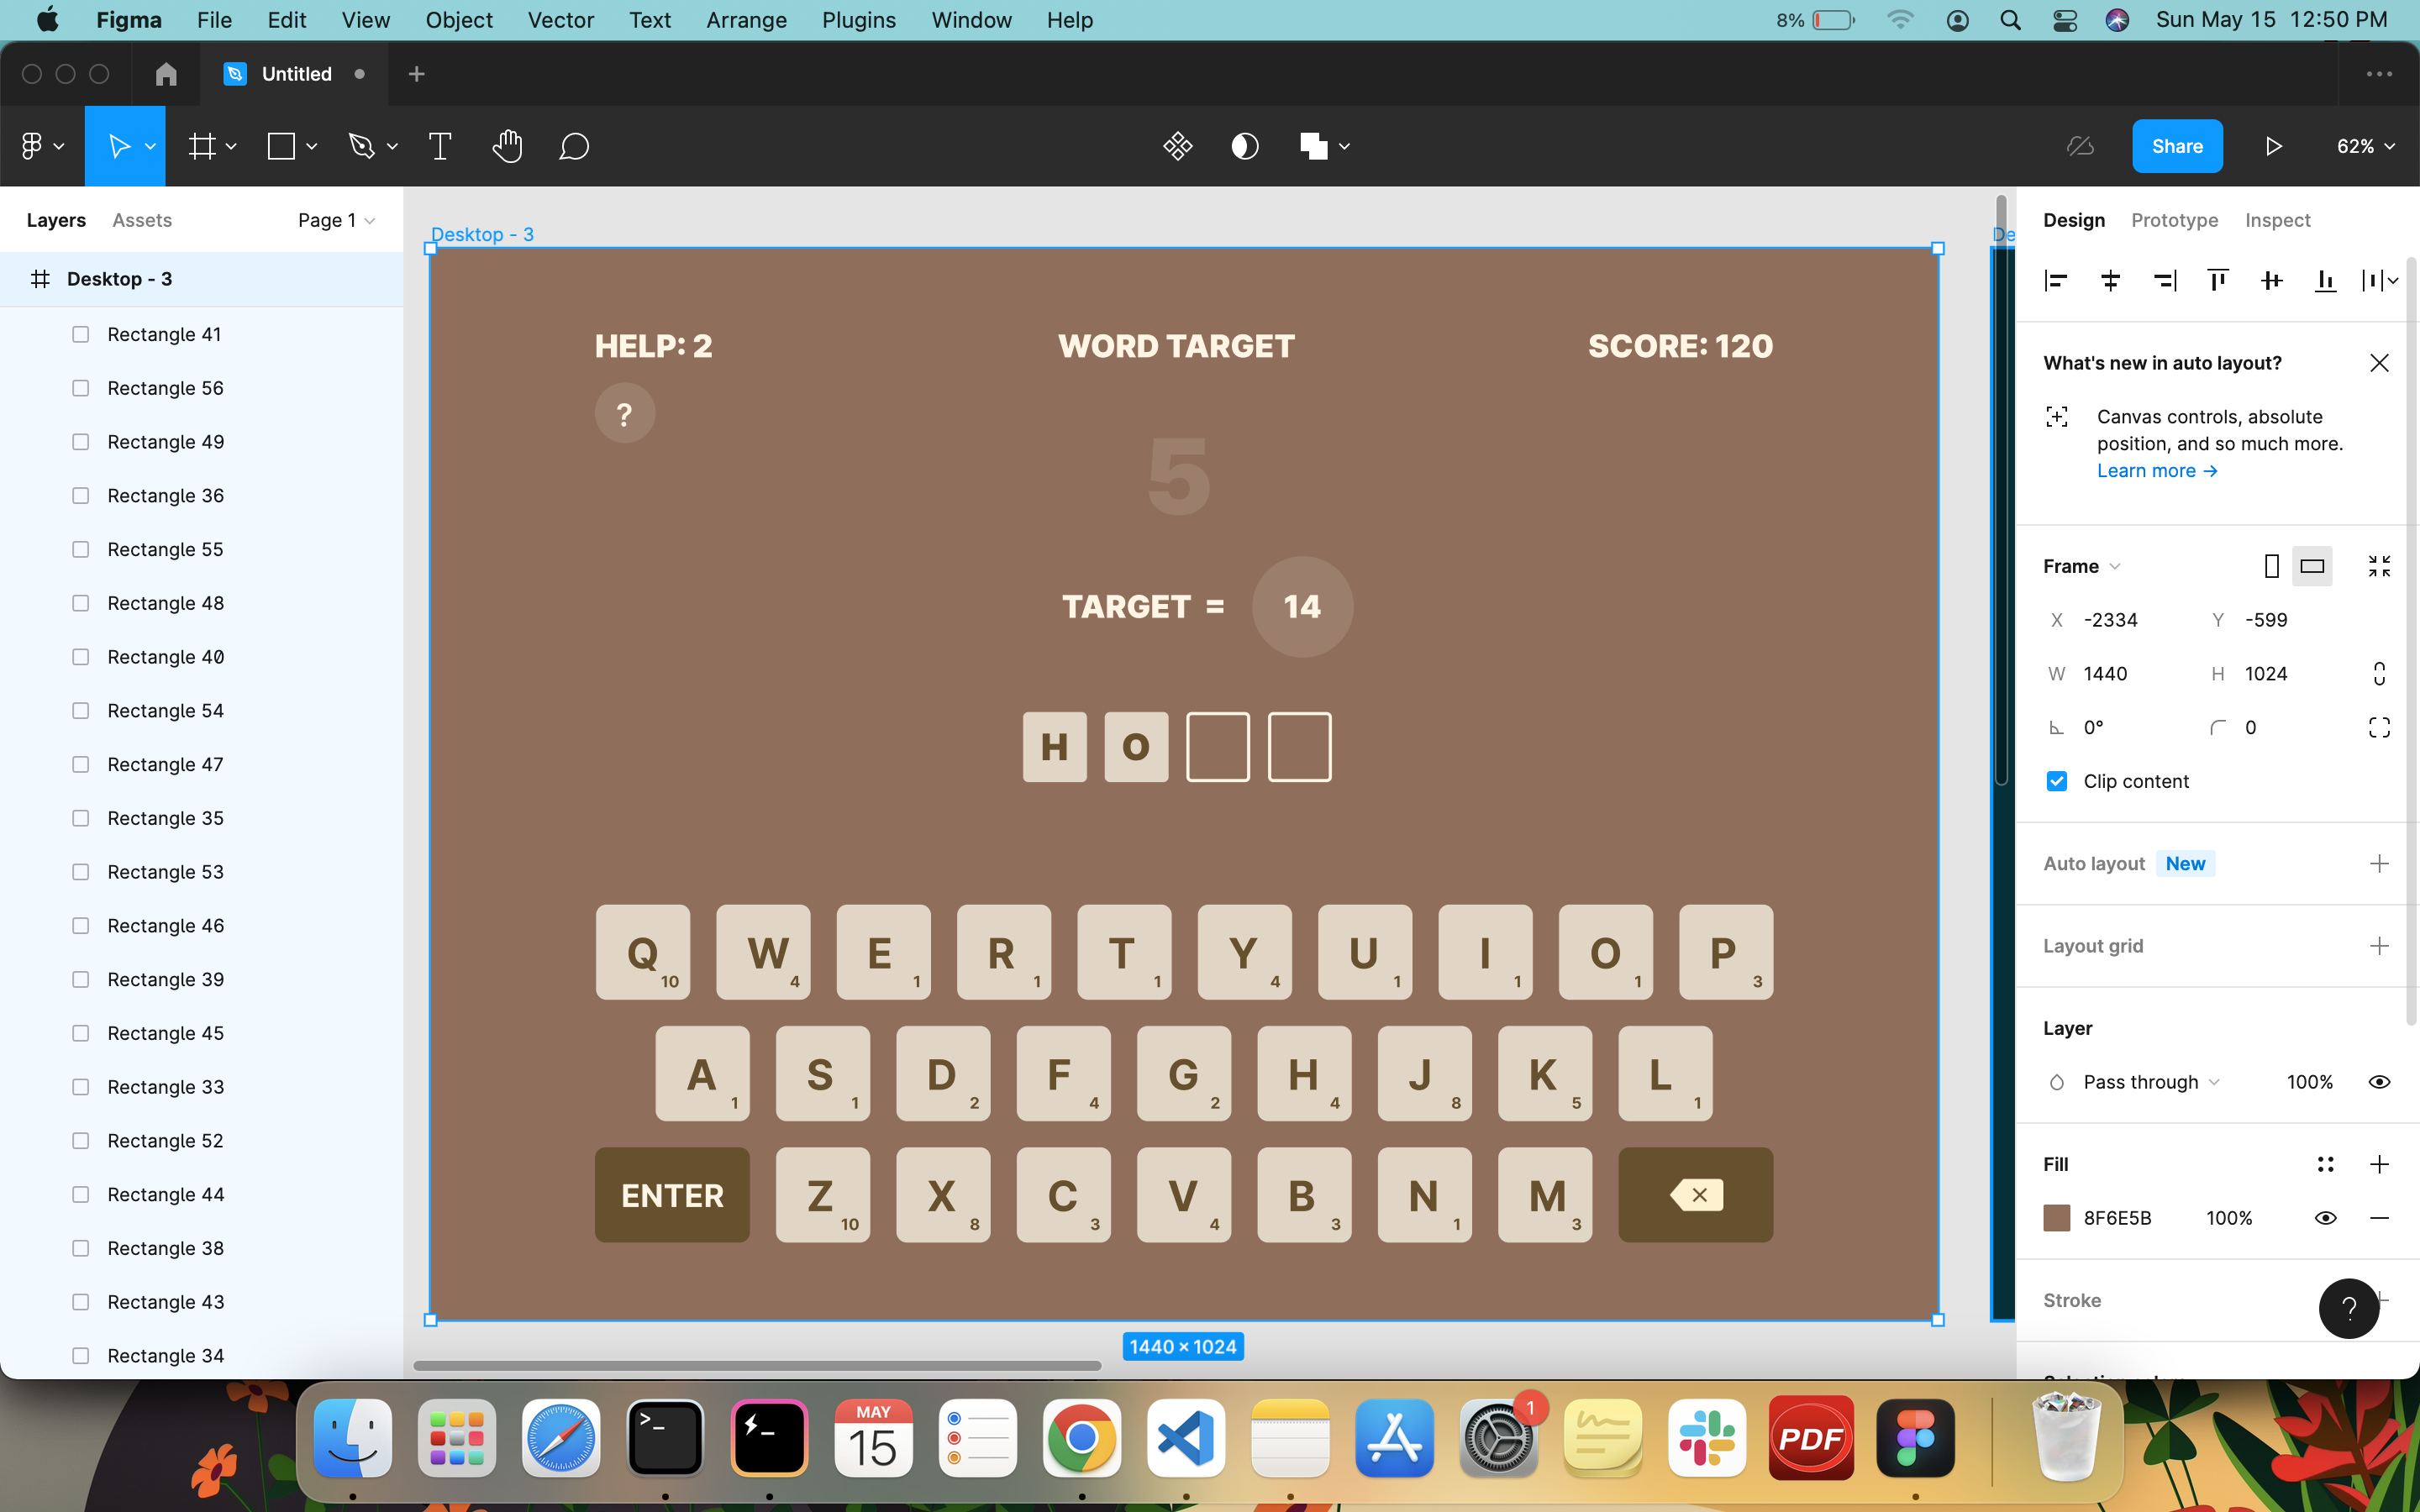Click the blue Share button
2420x1512 pixels.
[x=2177, y=147]
